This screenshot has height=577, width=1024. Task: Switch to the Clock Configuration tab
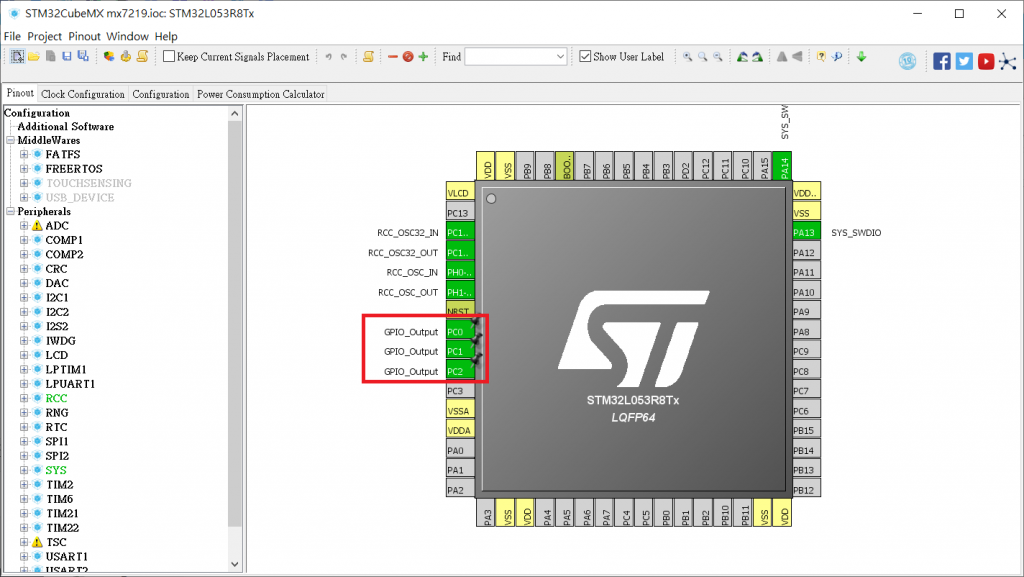(x=83, y=94)
